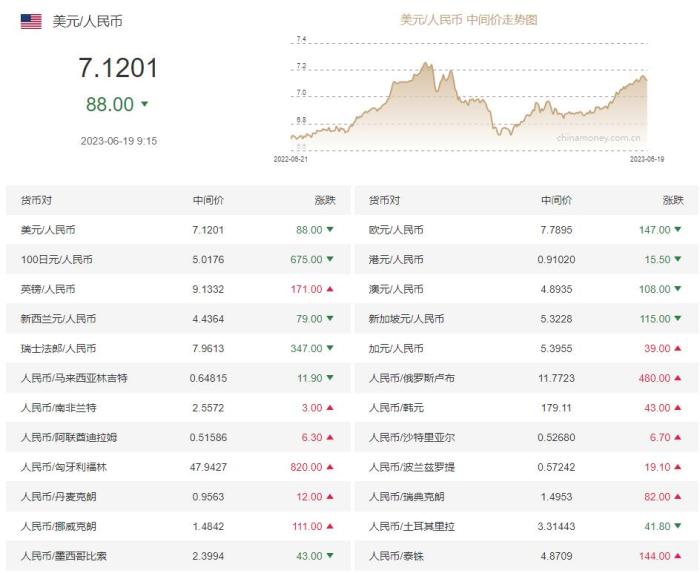Open the 100日元/人民币 currency pair
The height and width of the screenshot is (573, 700).
(x=57, y=259)
